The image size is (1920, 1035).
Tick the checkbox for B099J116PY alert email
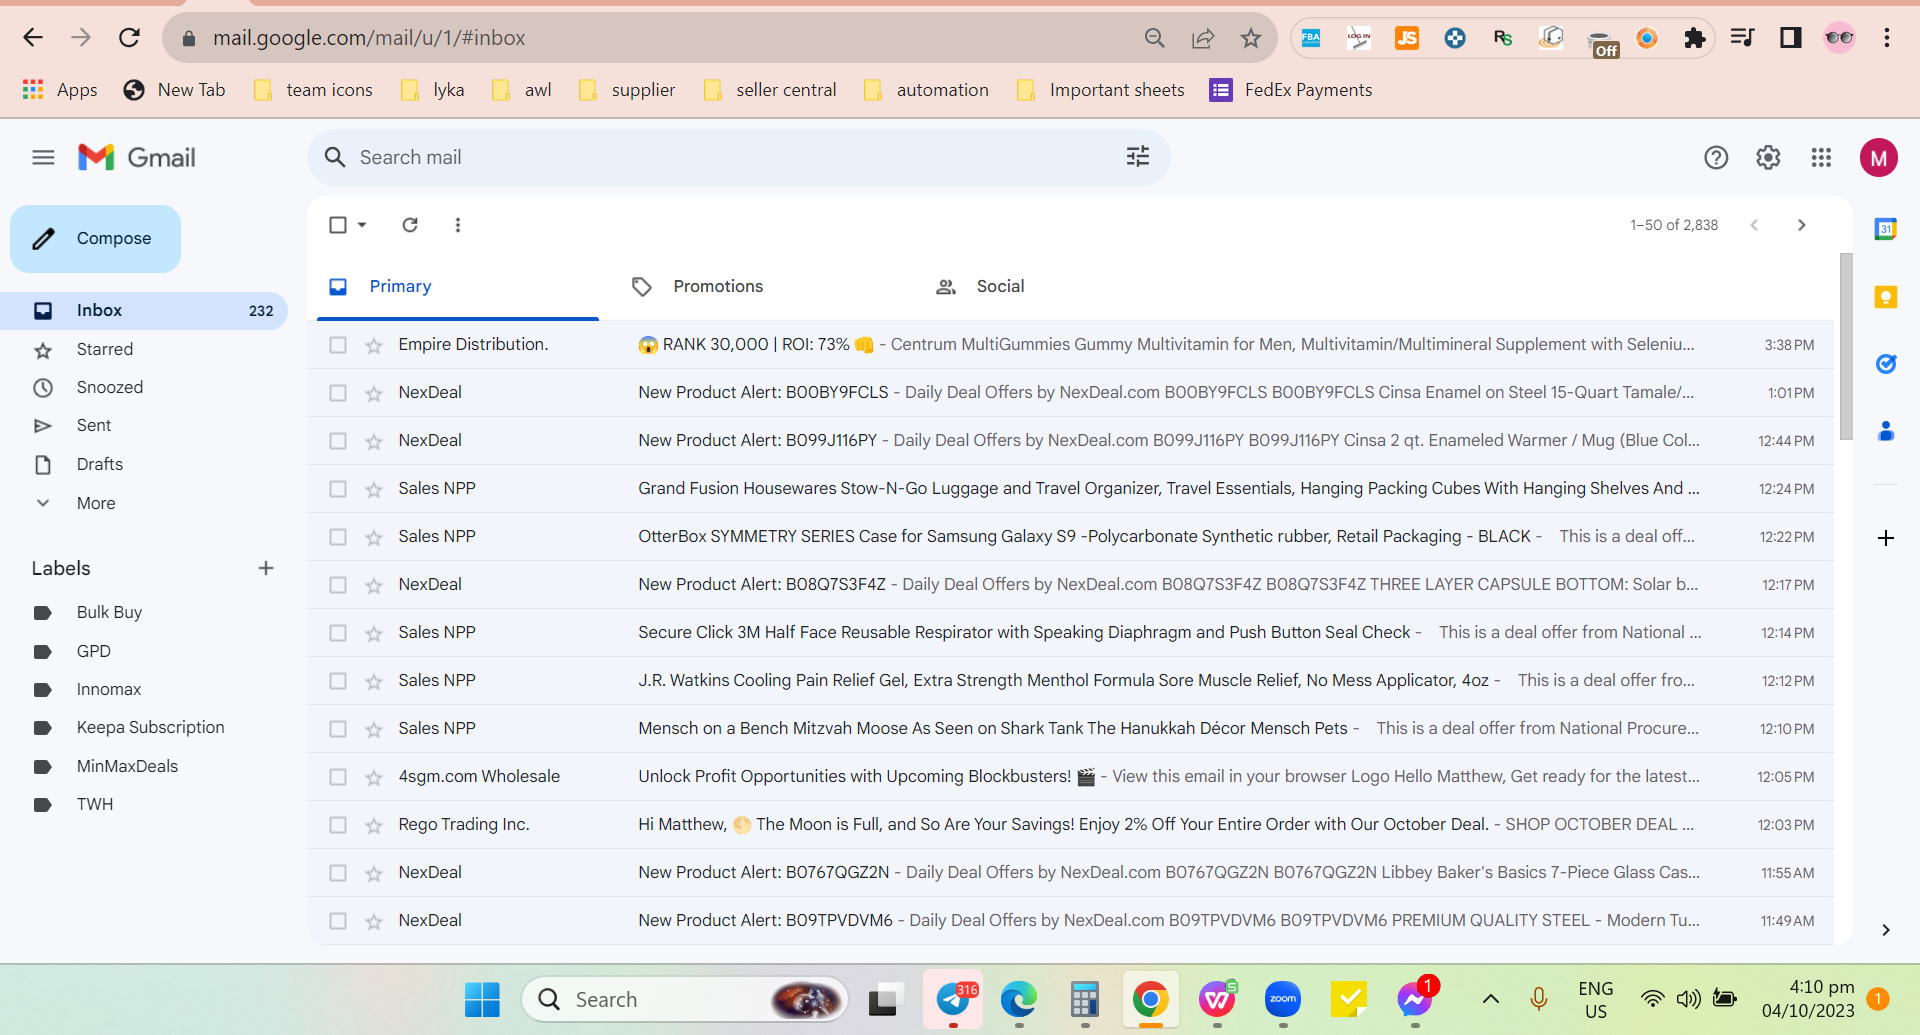pos(338,441)
